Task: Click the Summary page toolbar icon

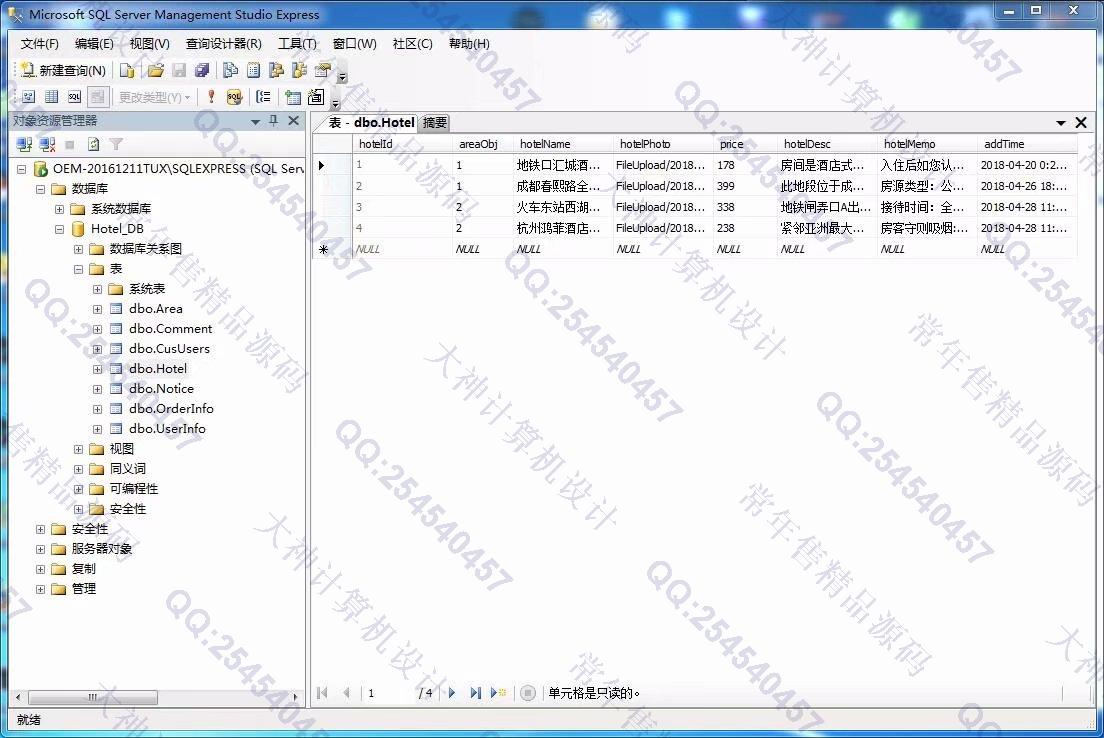Action: [253, 70]
